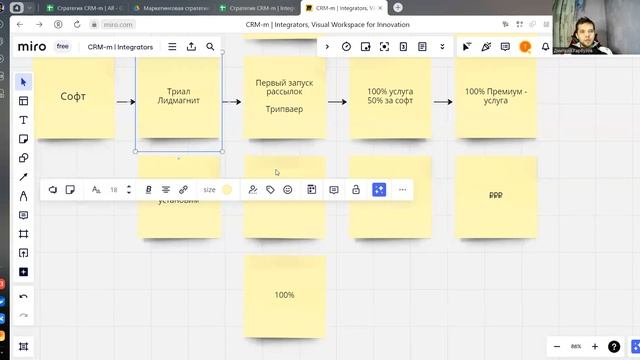Viewport: 640px width, 360px height.
Task: Add a tag to the sticky note
Action: (x=270, y=189)
